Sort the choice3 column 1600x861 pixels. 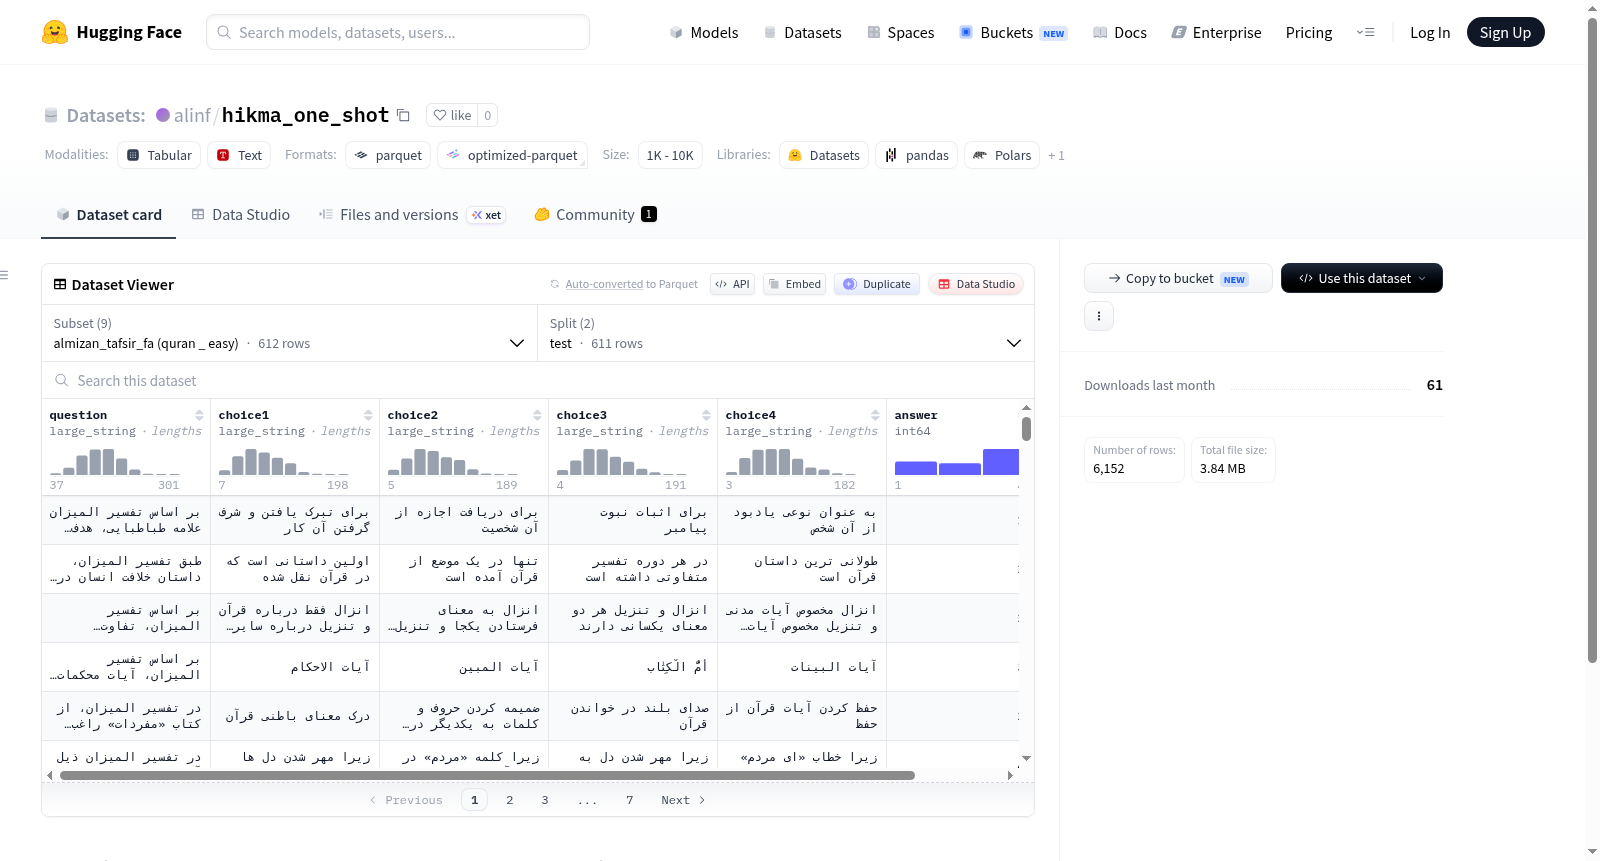706,415
